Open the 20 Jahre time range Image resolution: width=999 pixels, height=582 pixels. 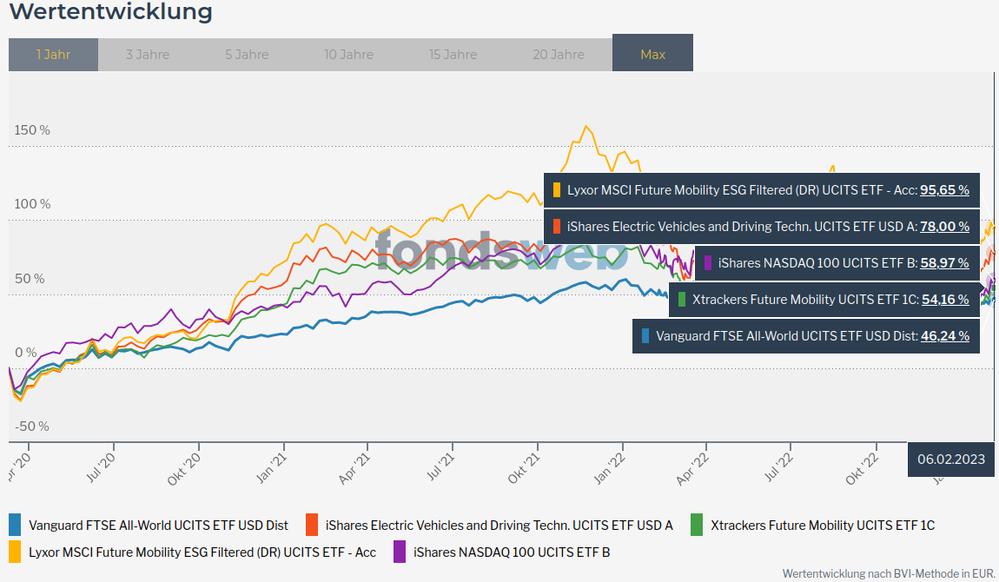click(558, 54)
